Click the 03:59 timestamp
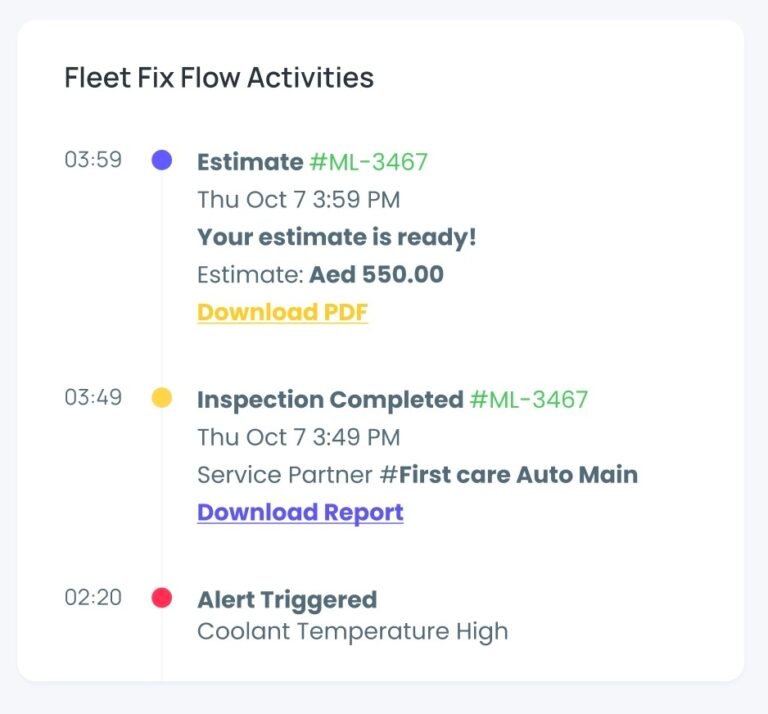 93,160
